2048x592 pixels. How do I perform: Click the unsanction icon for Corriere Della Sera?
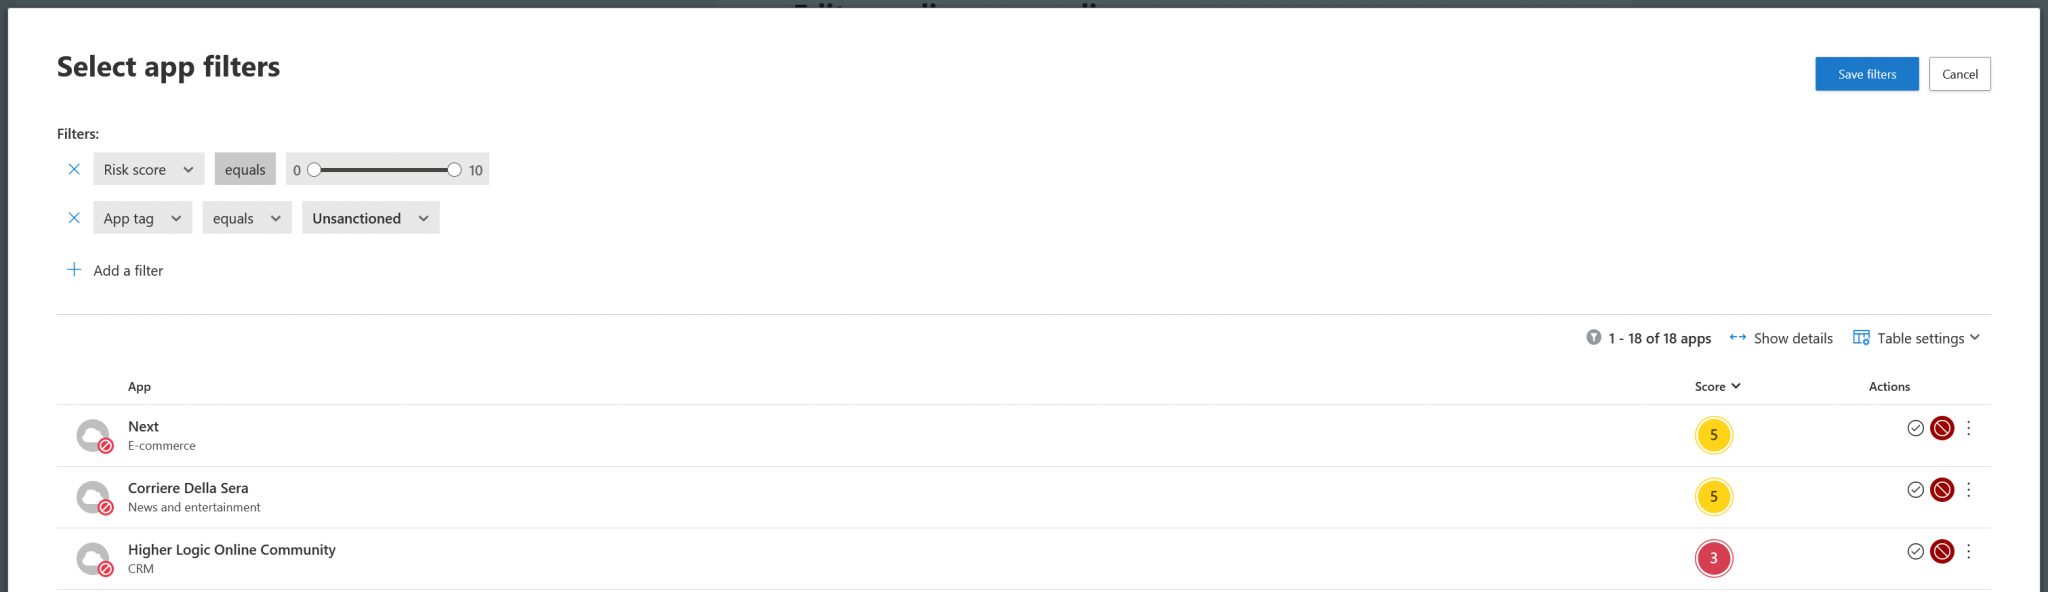(x=1942, y=490)
